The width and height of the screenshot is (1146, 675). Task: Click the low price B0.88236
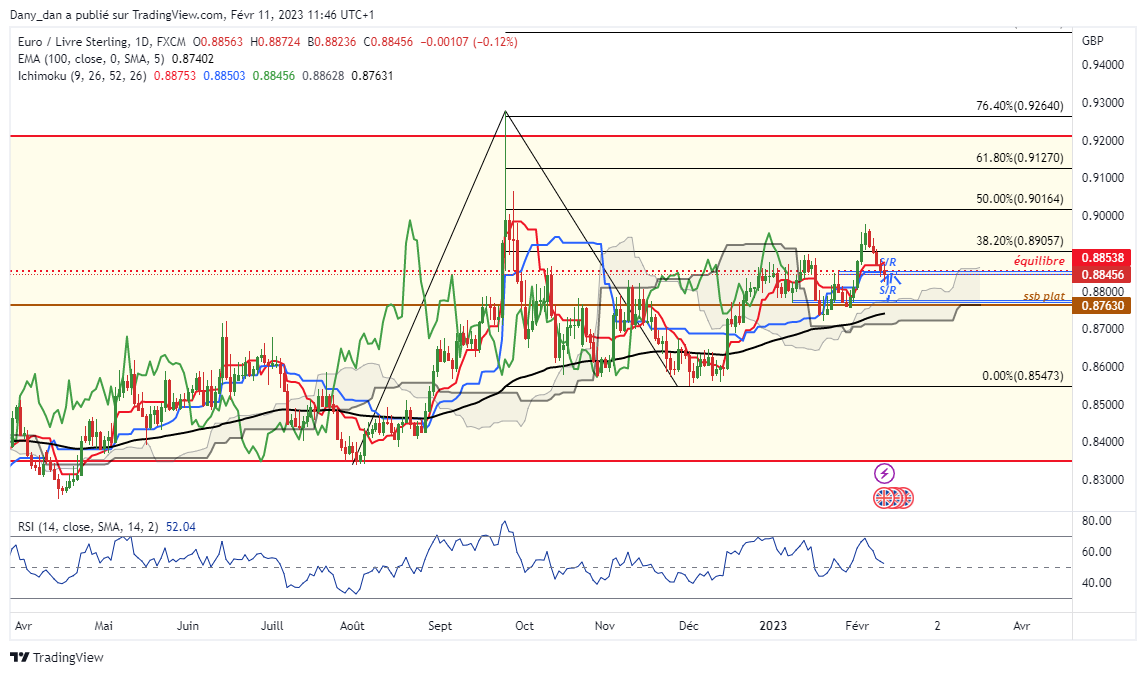point(332,42)
